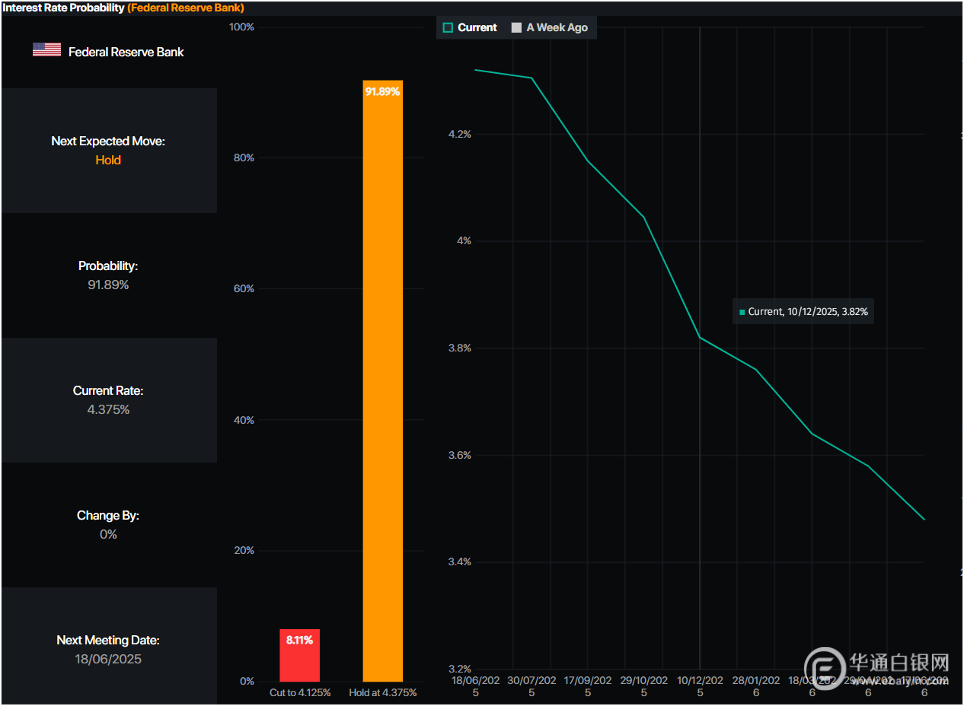964x706 pixels.
Task: Click the Current Rate 4.375% panel
Action: [108, 400]
